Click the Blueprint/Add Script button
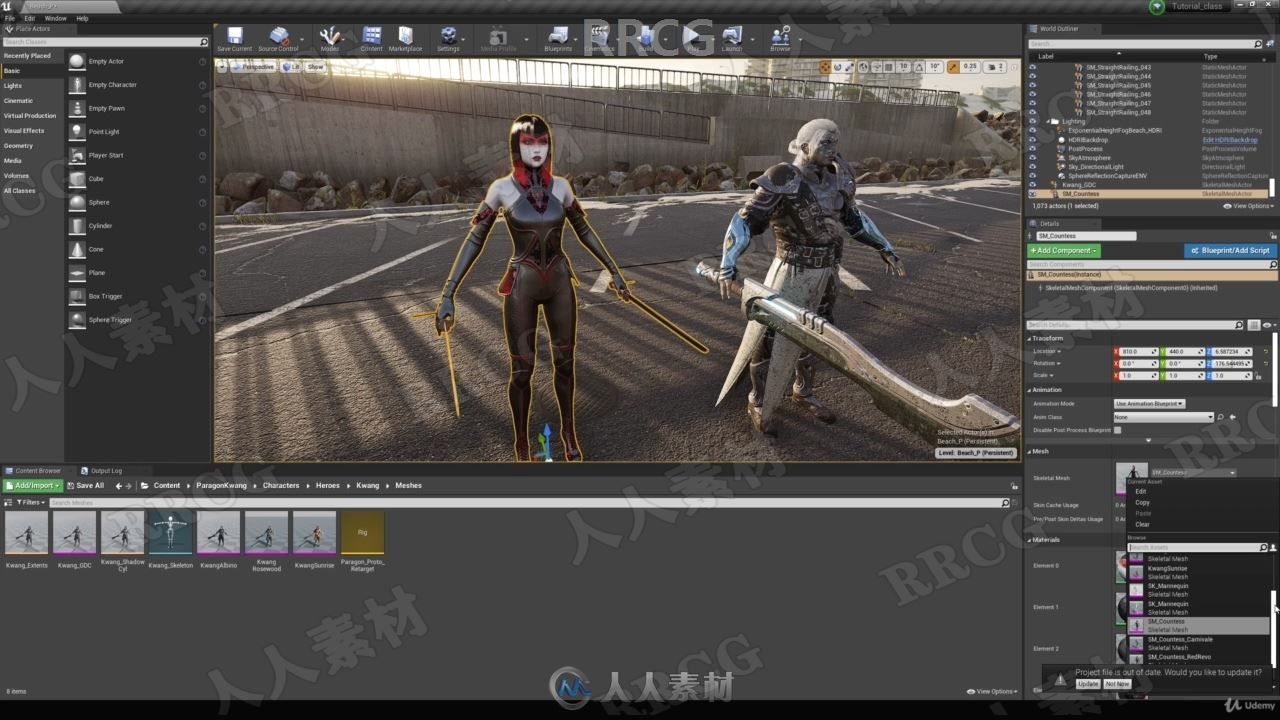 1230,251
